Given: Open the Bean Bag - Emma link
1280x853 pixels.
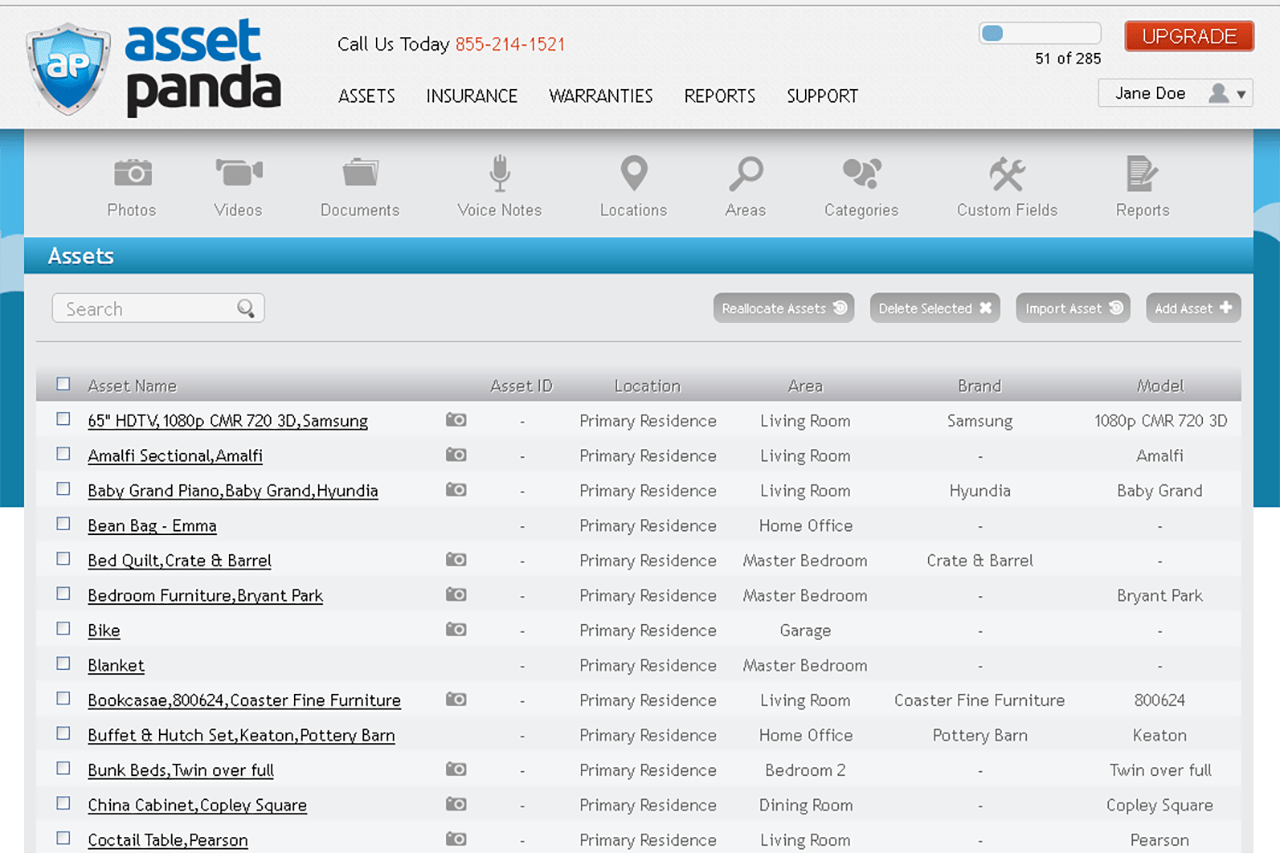Looking at the screenshot, I should [152, 525].
